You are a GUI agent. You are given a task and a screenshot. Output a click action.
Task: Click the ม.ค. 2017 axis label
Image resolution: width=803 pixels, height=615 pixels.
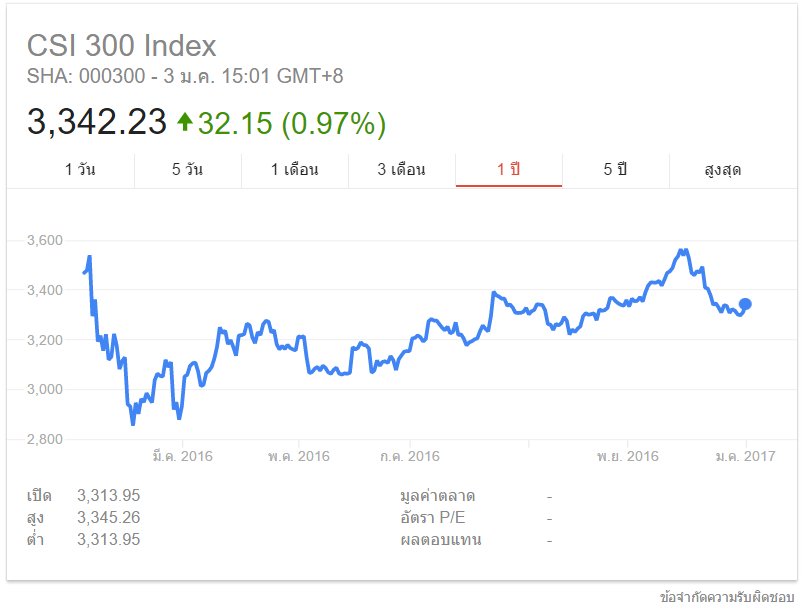tap(744, 457)
